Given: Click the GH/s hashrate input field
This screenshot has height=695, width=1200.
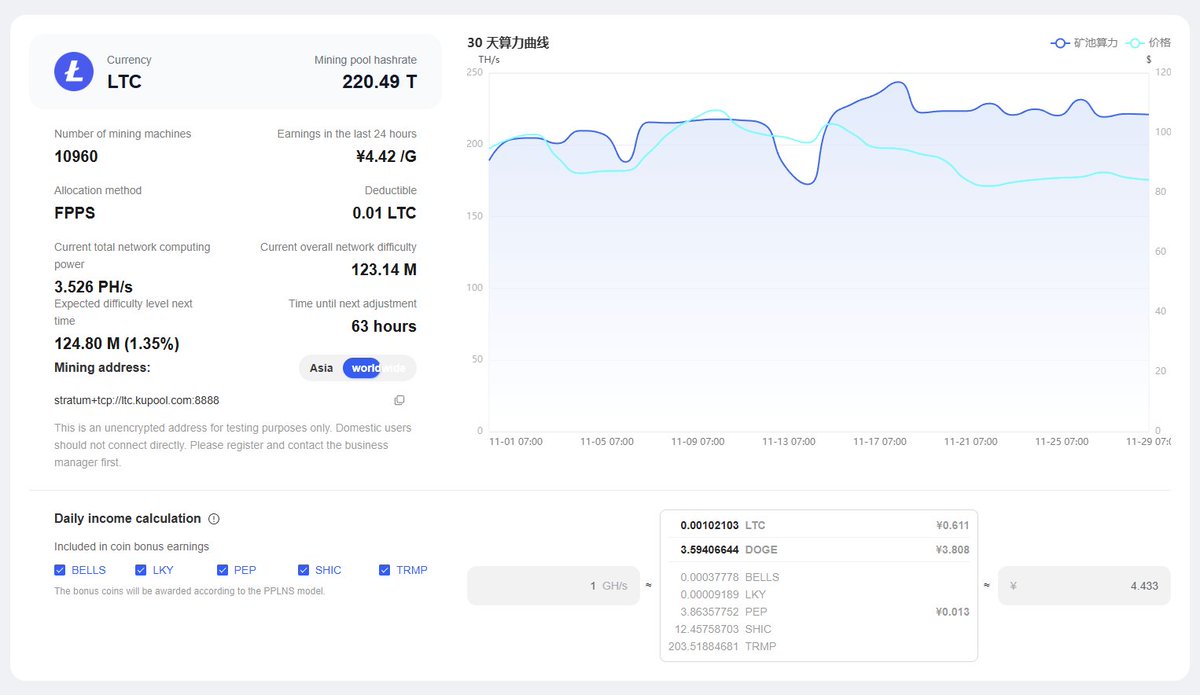Looking at the screenshot, I should coord(553,586).
